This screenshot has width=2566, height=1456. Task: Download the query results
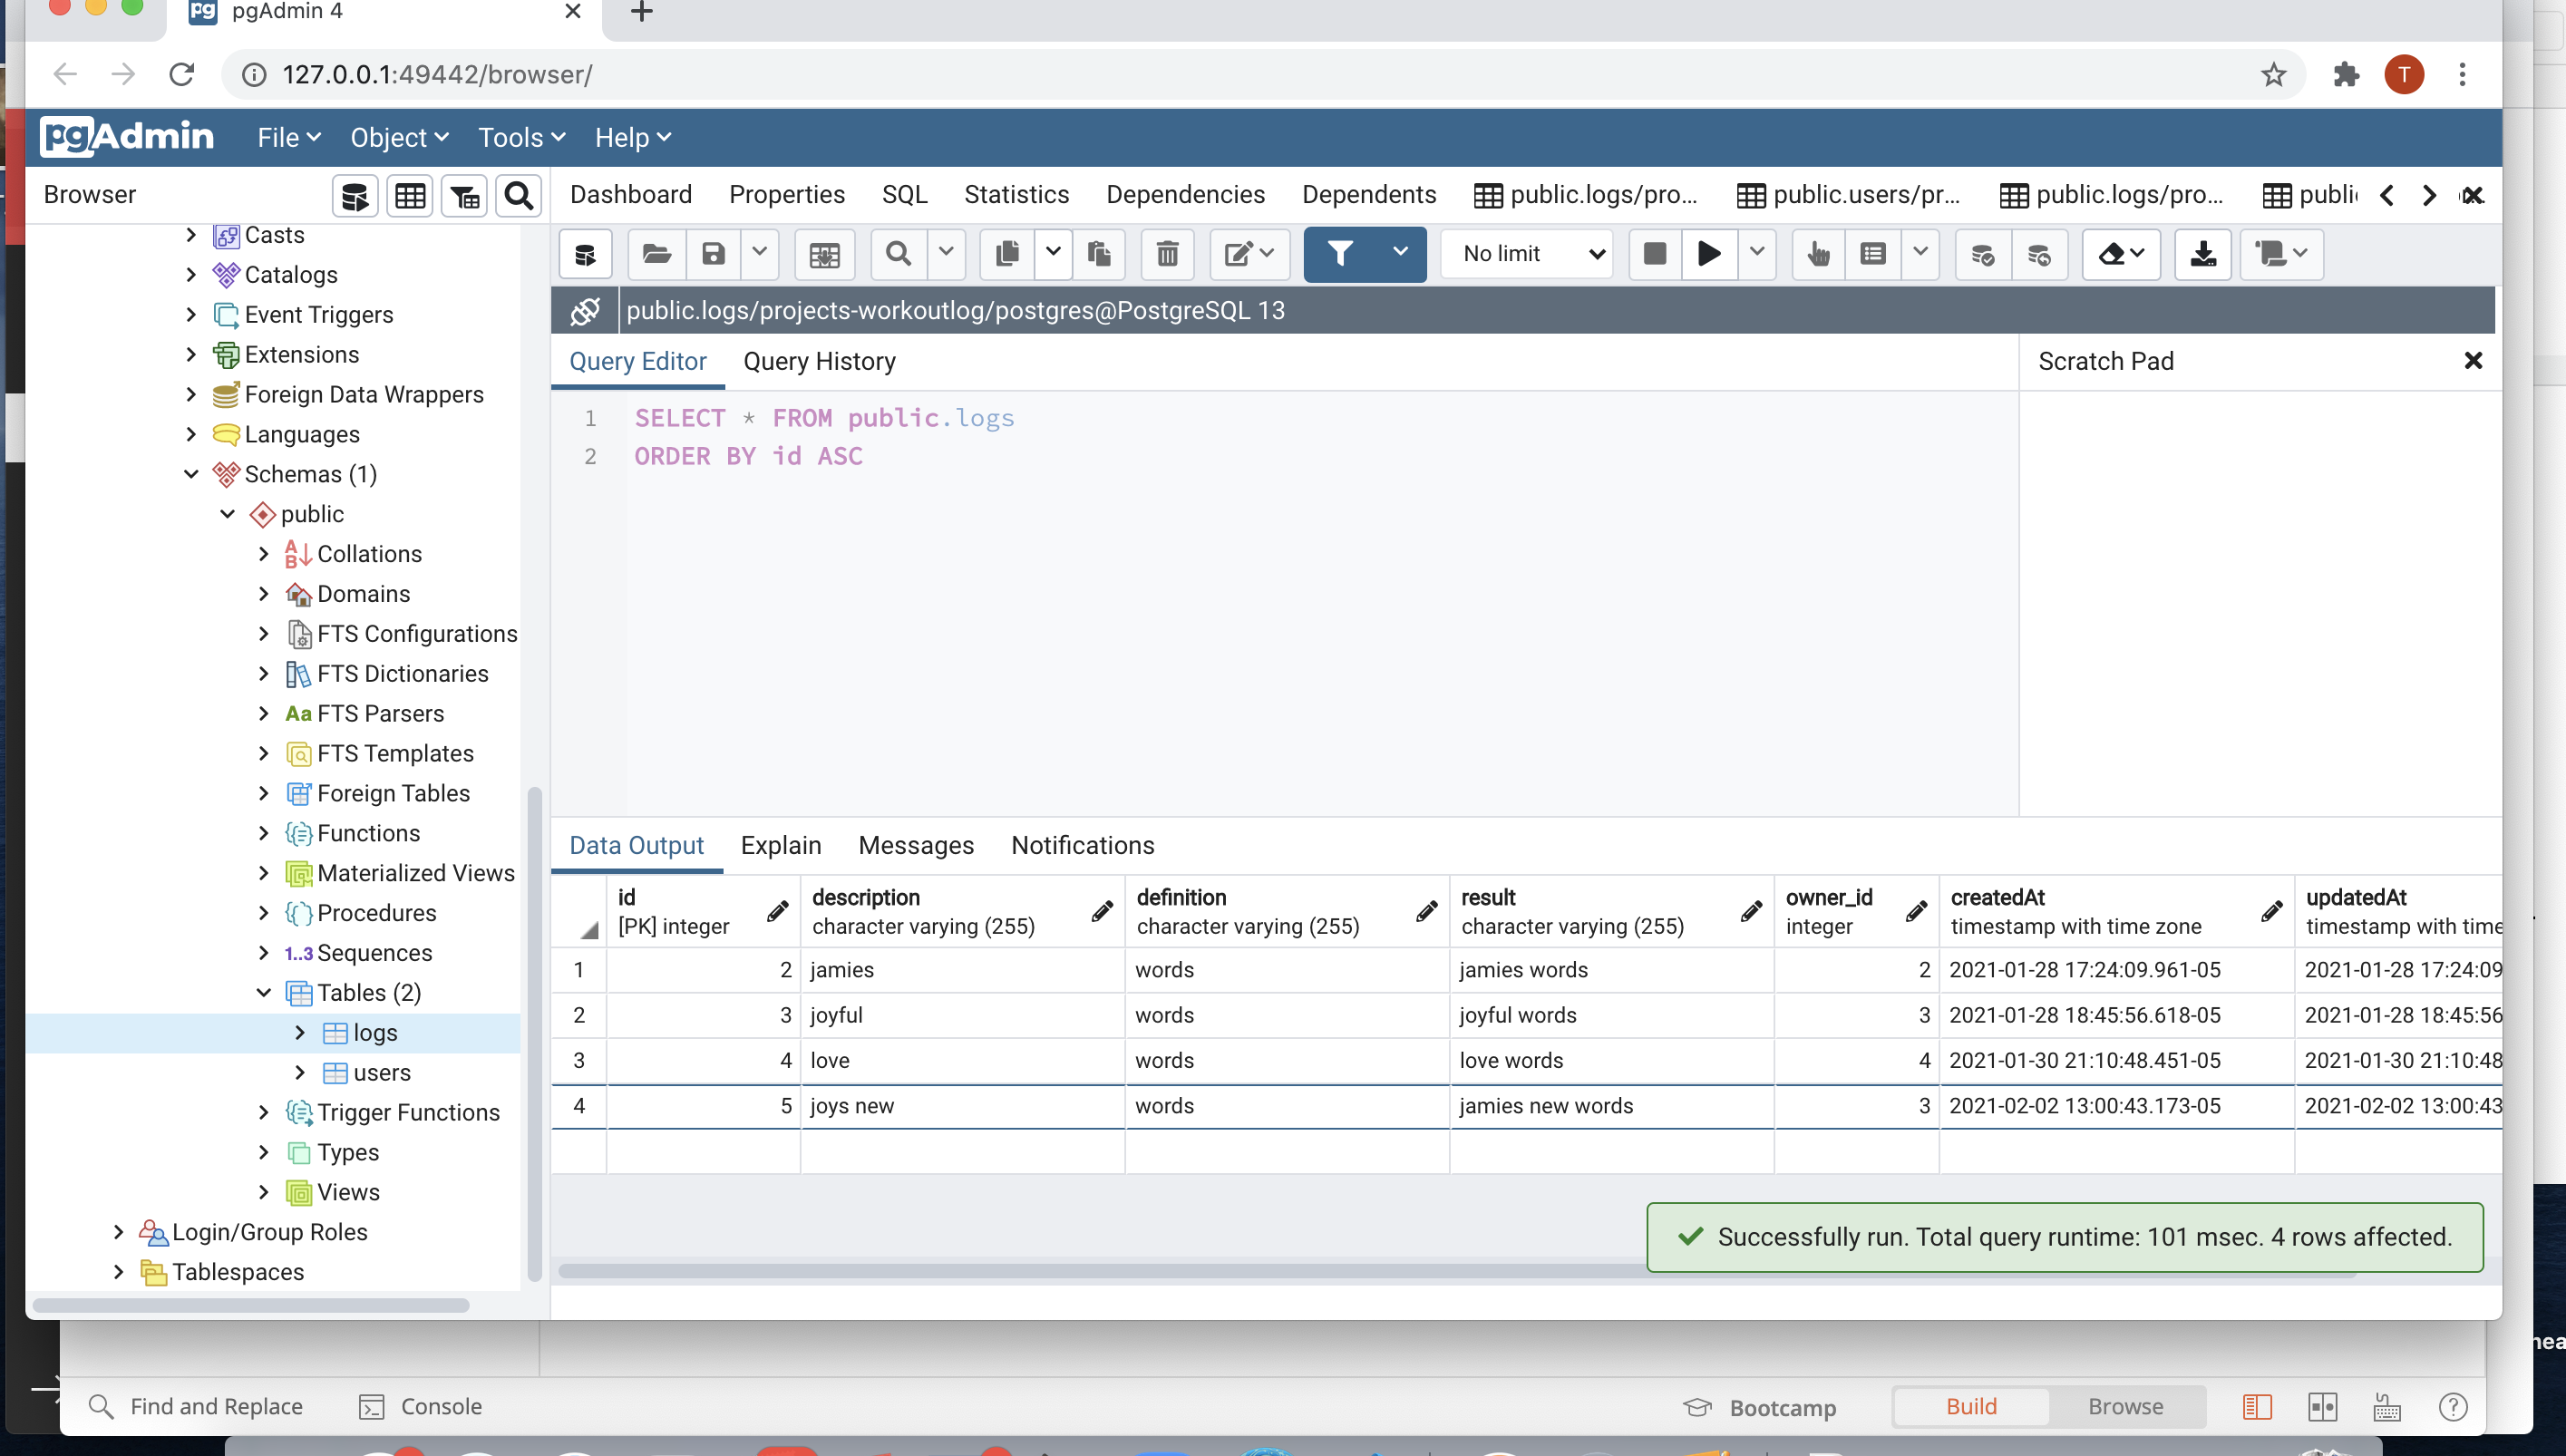coord(2203,254)
